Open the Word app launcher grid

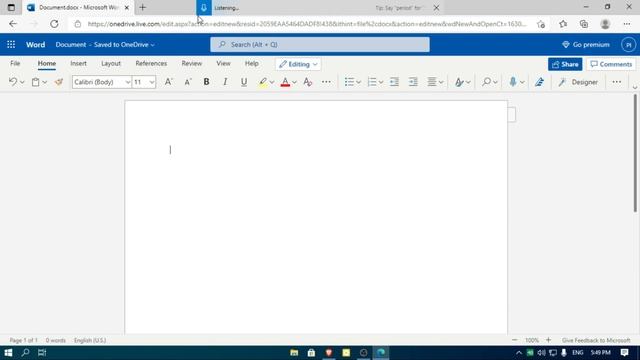pyautogui.click(x=11, y=44)
